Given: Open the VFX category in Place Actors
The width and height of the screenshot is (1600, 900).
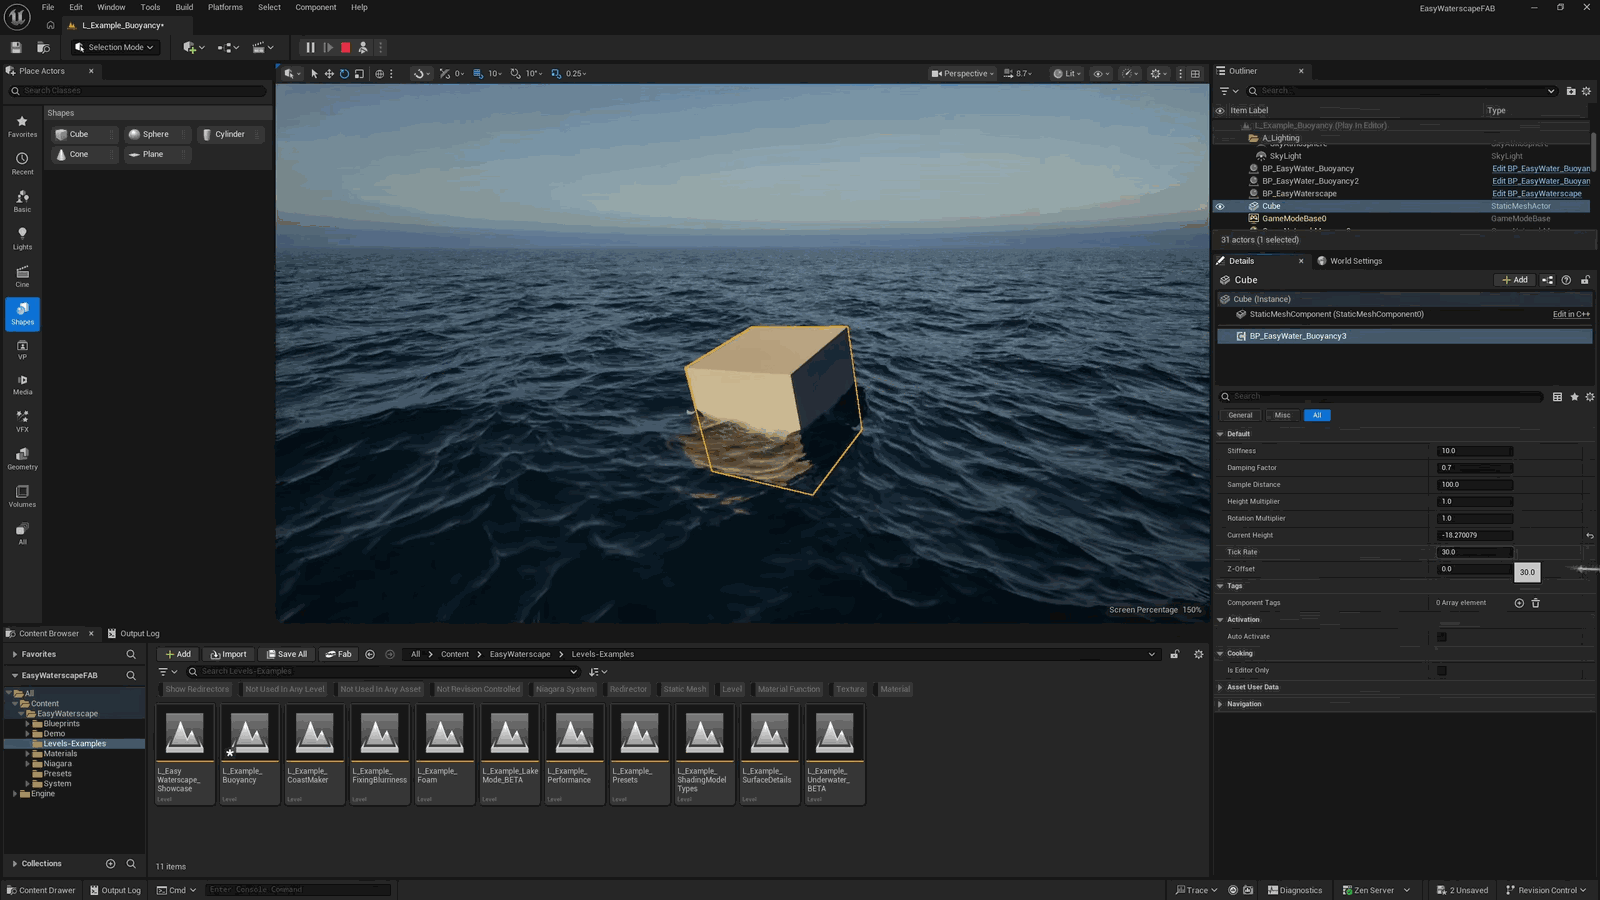Looking at the screenshot, I should pyautogui.click(x=22, y=421).
